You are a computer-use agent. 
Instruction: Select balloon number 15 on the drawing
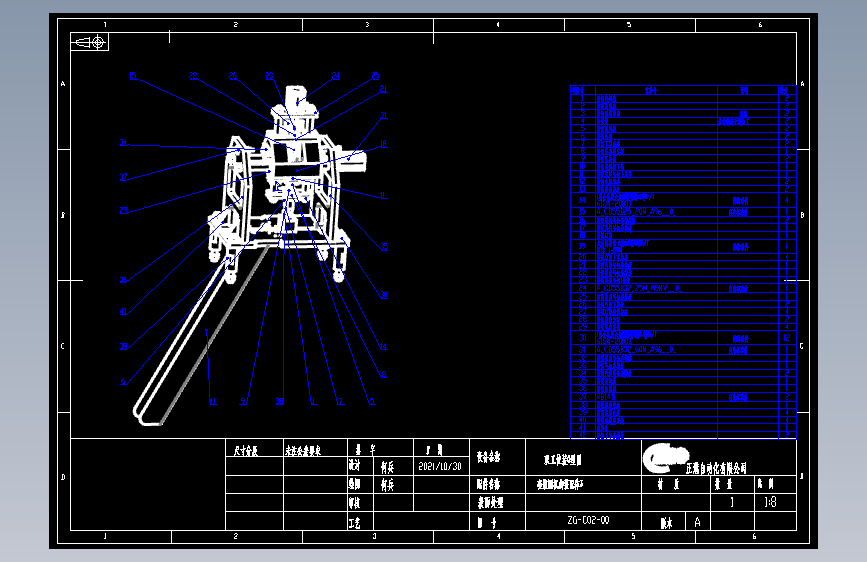pos(133,76)
